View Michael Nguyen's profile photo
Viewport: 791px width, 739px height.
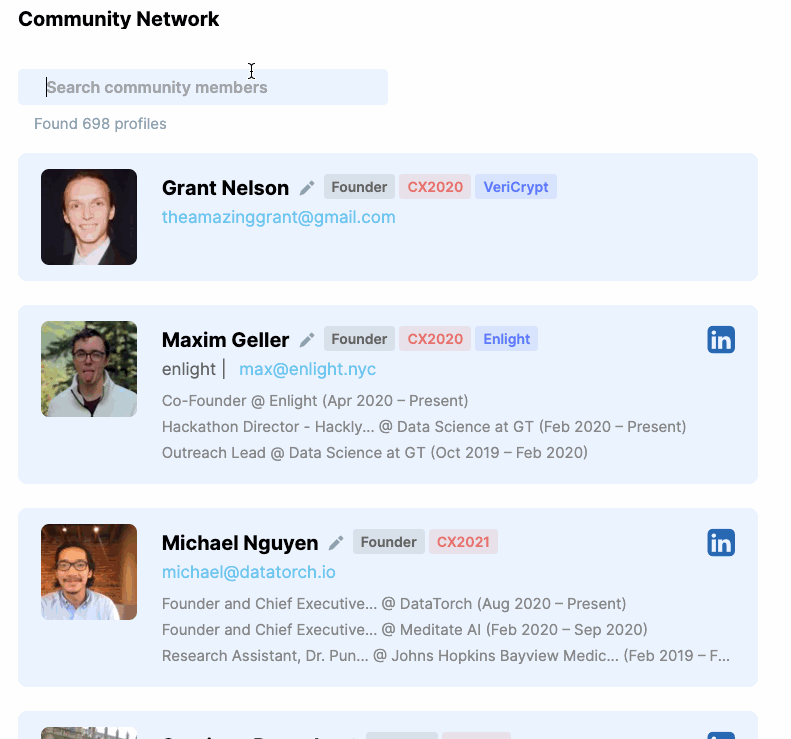click(89, 572)
